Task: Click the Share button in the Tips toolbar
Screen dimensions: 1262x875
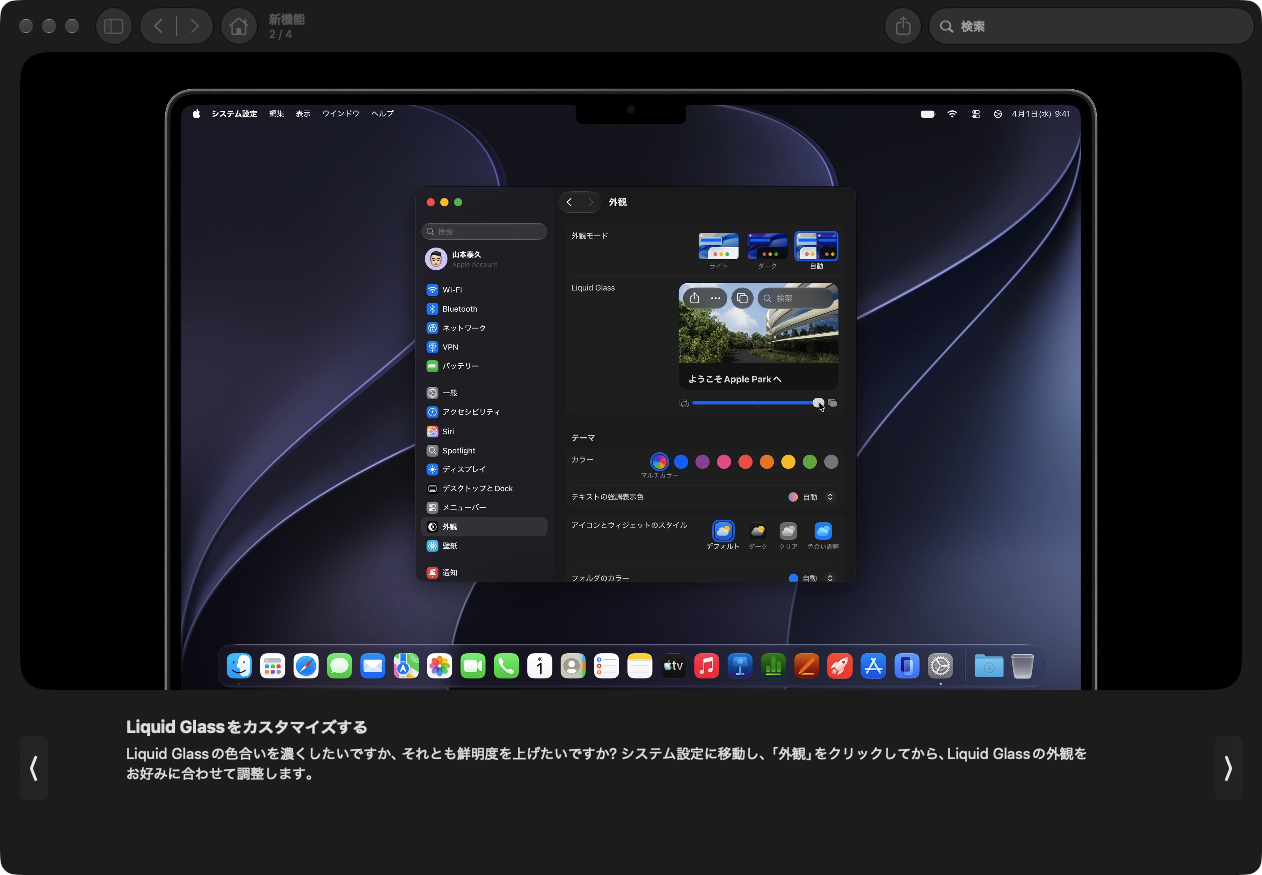Action: 903,26
